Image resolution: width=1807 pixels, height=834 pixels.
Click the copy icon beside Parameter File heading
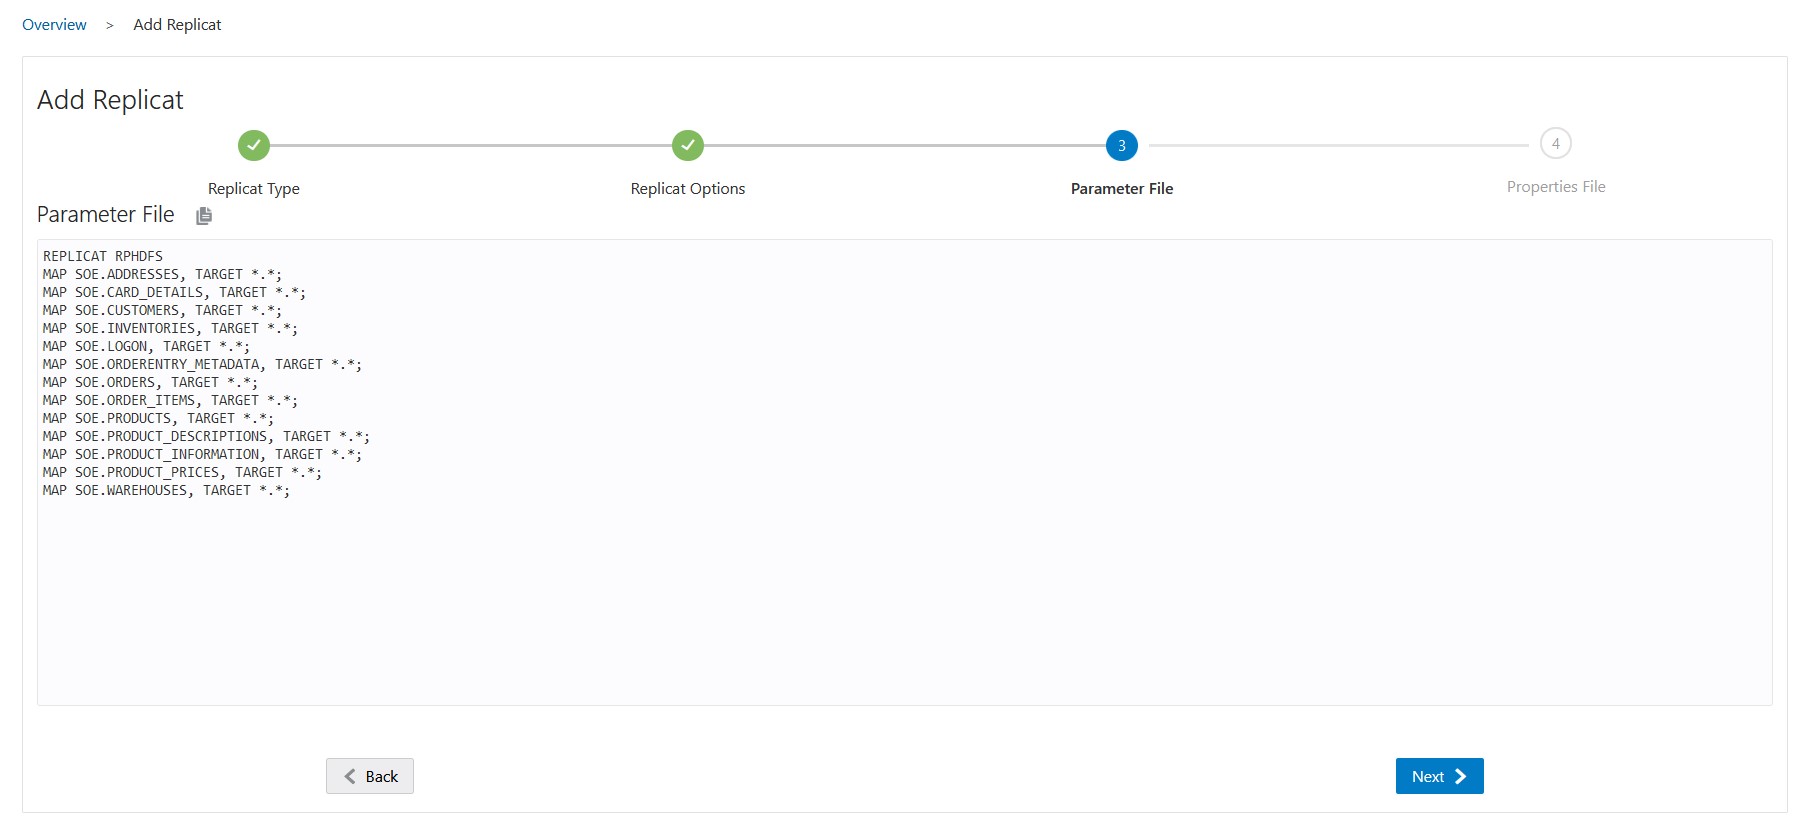click(204, 216)
